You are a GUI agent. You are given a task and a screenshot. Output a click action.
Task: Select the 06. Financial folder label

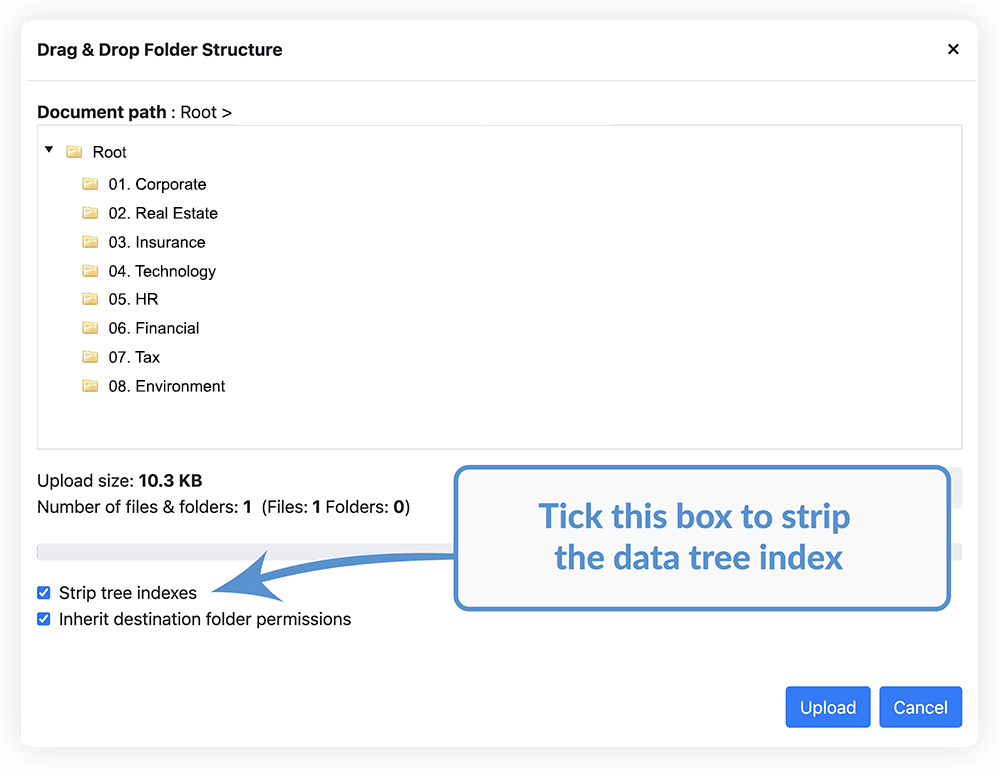pyautogui.click(x=154, y=328)
